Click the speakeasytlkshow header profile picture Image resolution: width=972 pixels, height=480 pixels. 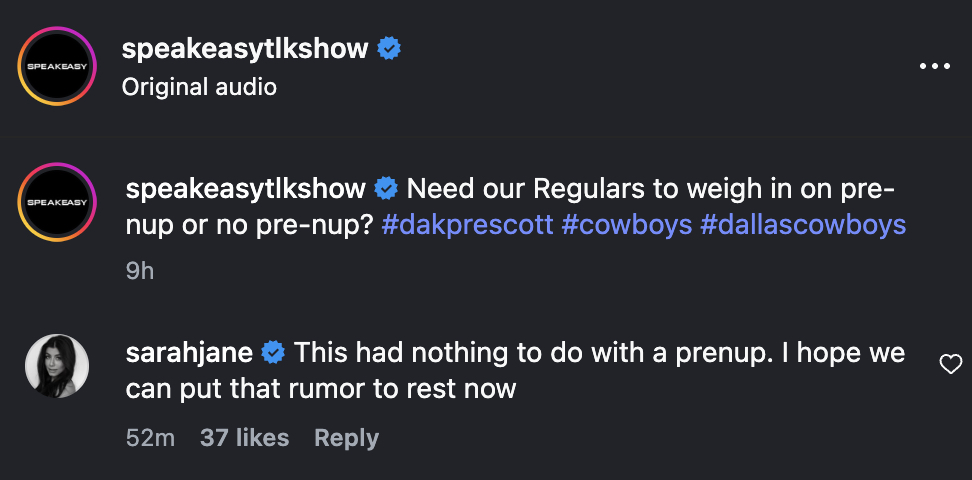coord(57,66)
